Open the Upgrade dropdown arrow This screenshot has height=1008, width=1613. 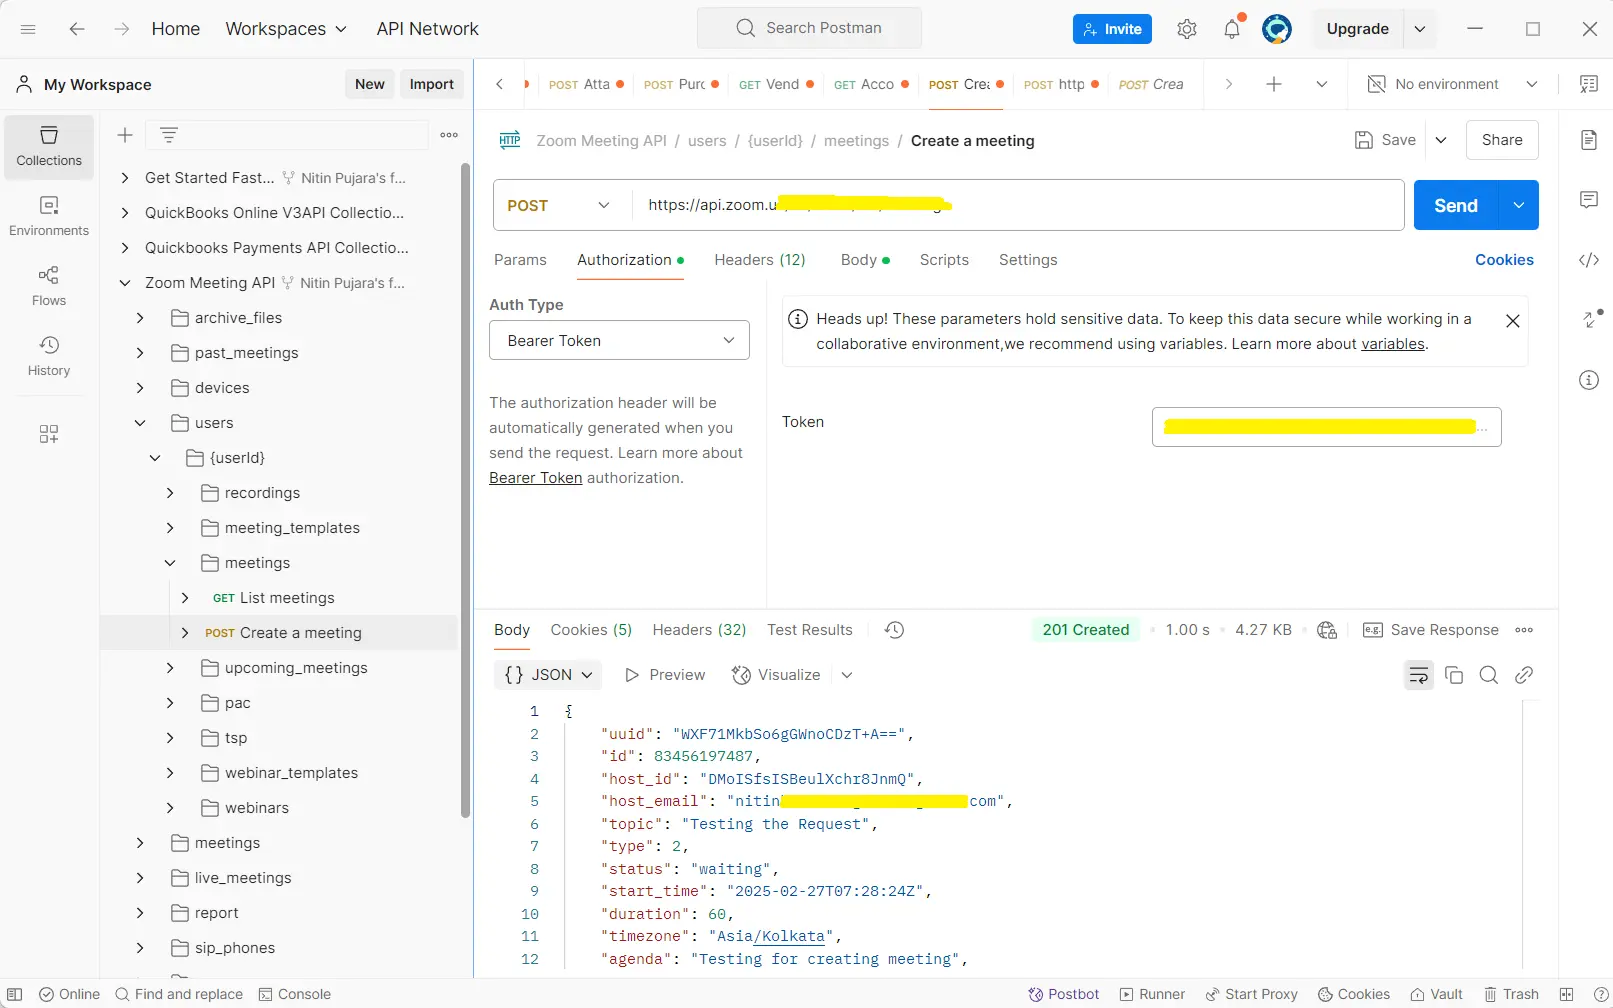(x=1420, y=29)
